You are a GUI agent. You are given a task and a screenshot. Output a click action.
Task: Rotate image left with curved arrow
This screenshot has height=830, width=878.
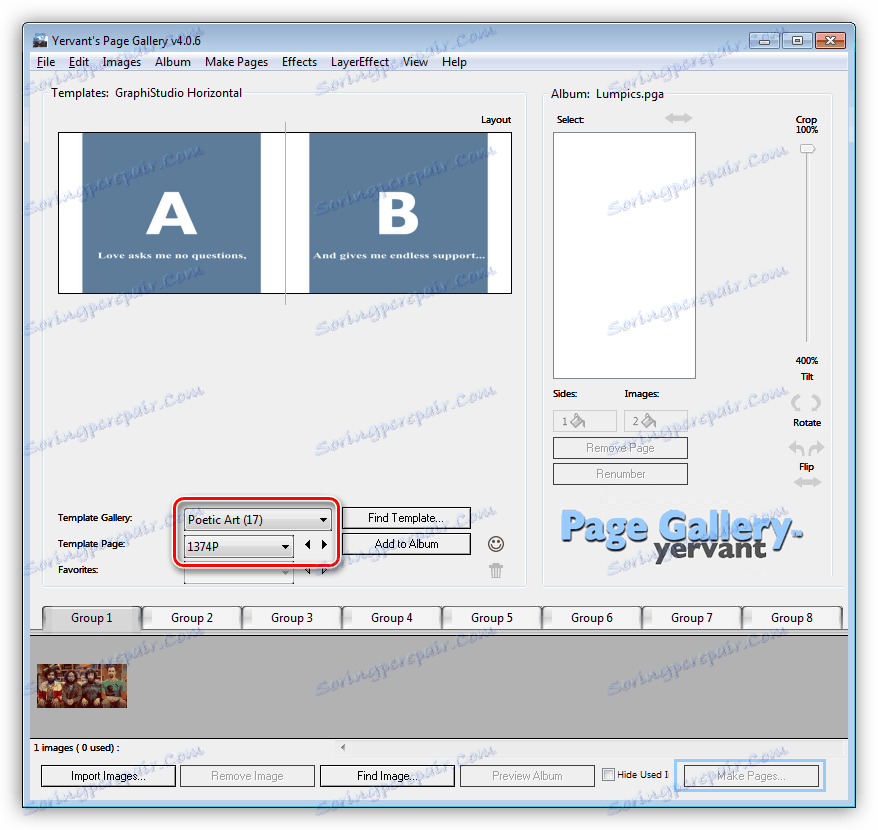796,447
